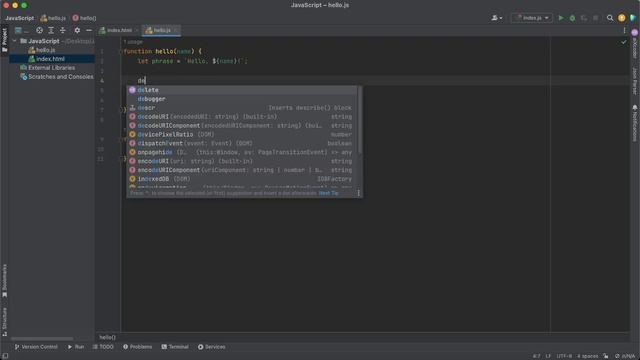Click the '1 usage' inlay hint above the function

pos(133,42)
